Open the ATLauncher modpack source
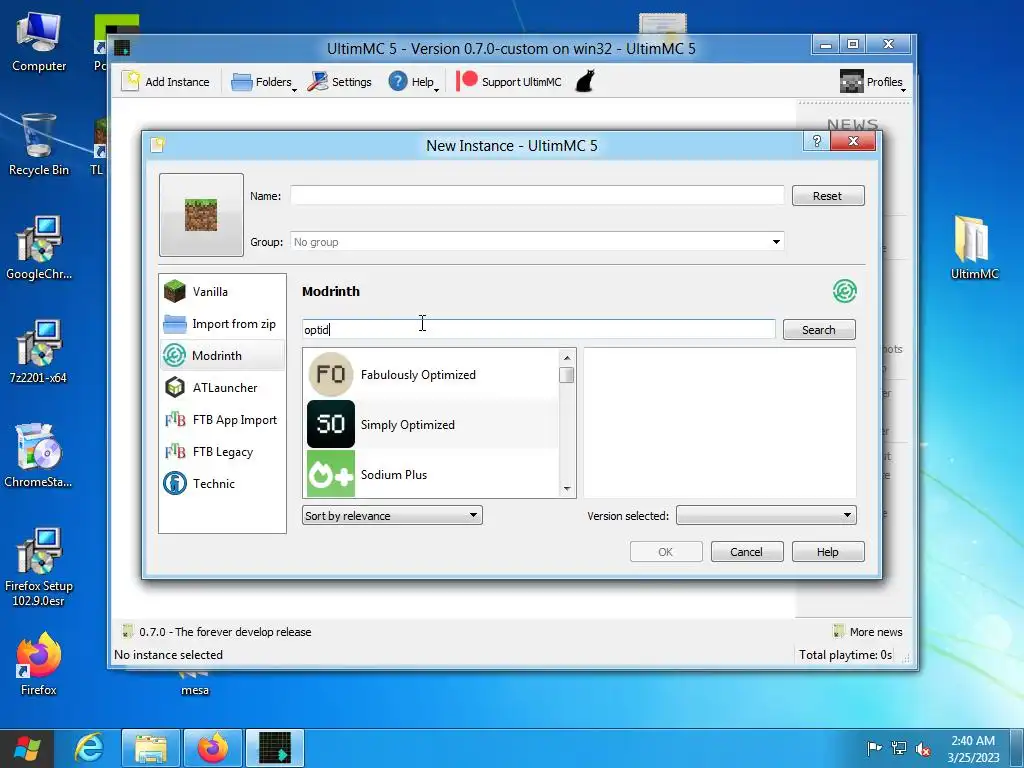Screen dimensions: 1024x768 point(222,387)
